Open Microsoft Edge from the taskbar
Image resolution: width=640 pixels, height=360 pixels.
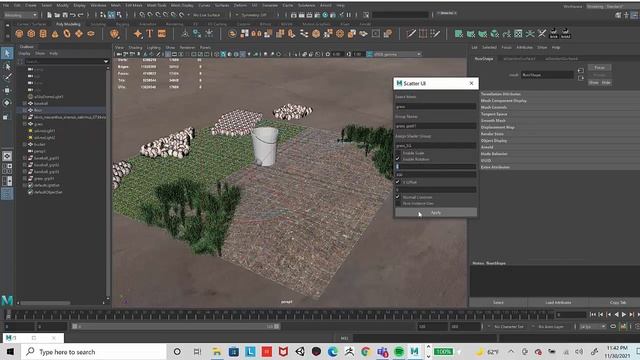333,351
